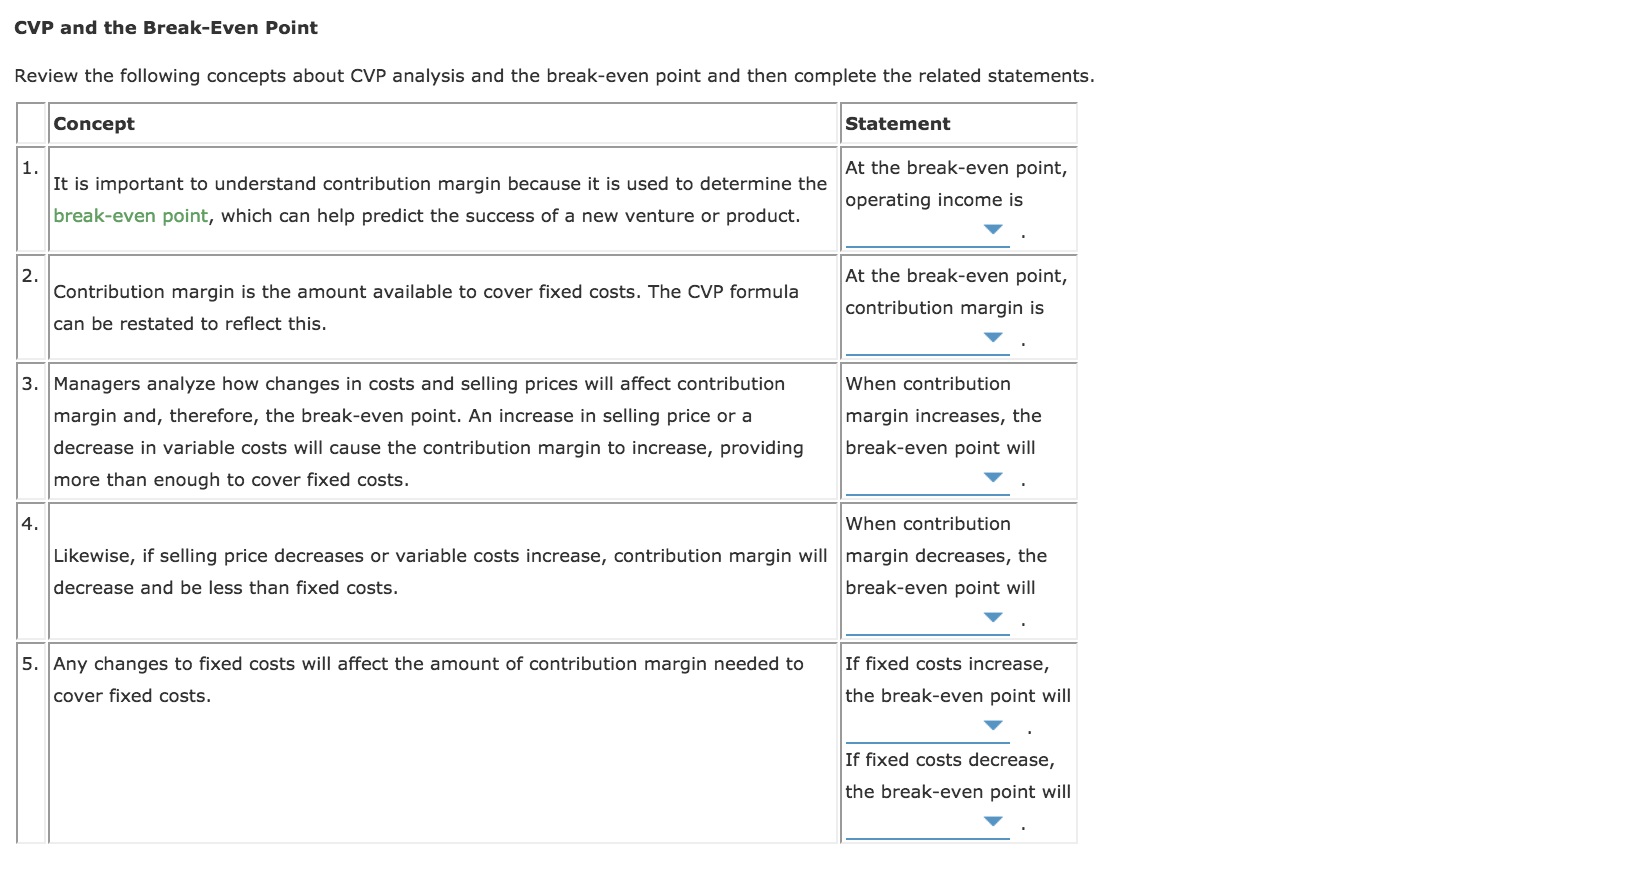Open the operating income dropdown in statement 1
This screenshot has height=880, width=1650.
(x=993, y=231)
